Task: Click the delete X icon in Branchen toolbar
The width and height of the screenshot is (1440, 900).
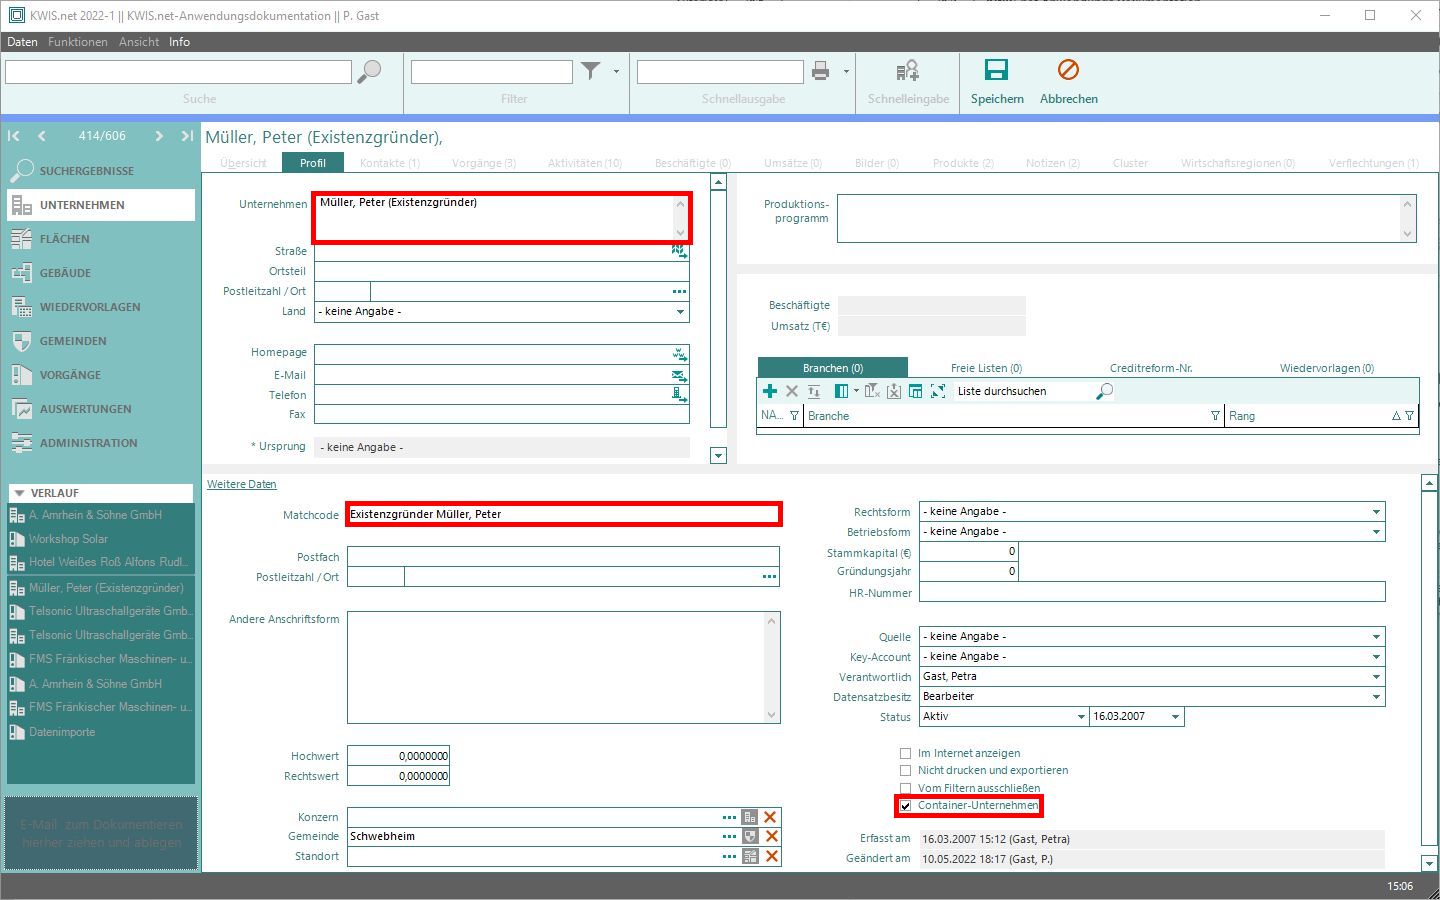Action: (792, 391)
